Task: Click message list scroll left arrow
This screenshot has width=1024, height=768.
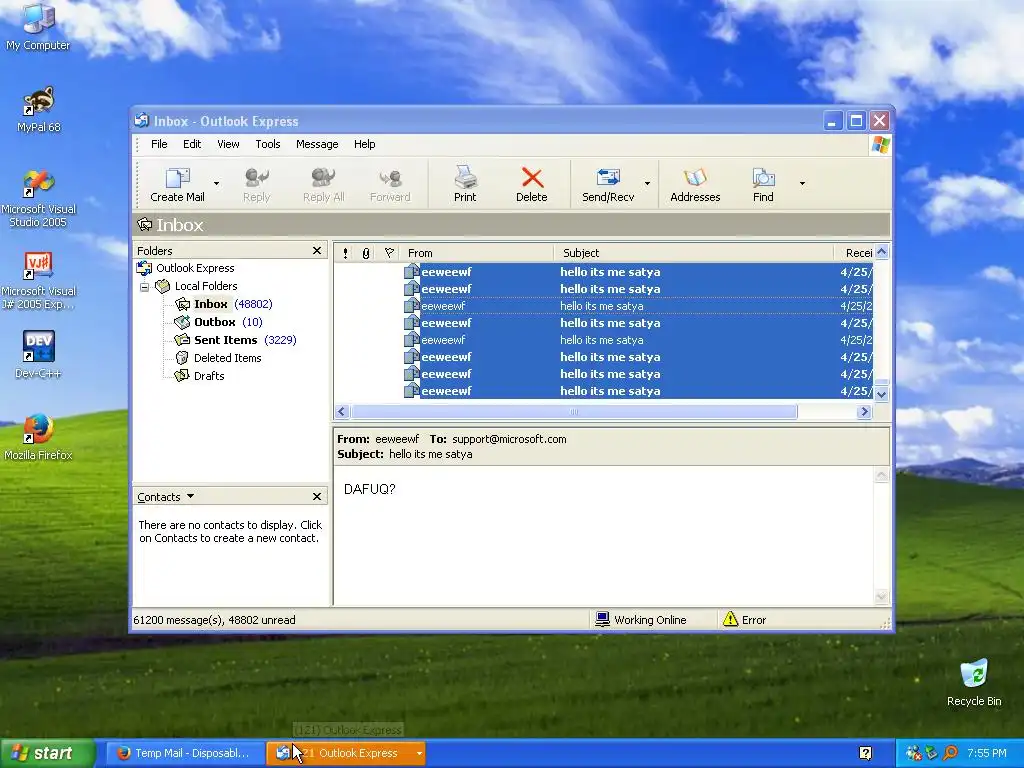Action: 341,411
